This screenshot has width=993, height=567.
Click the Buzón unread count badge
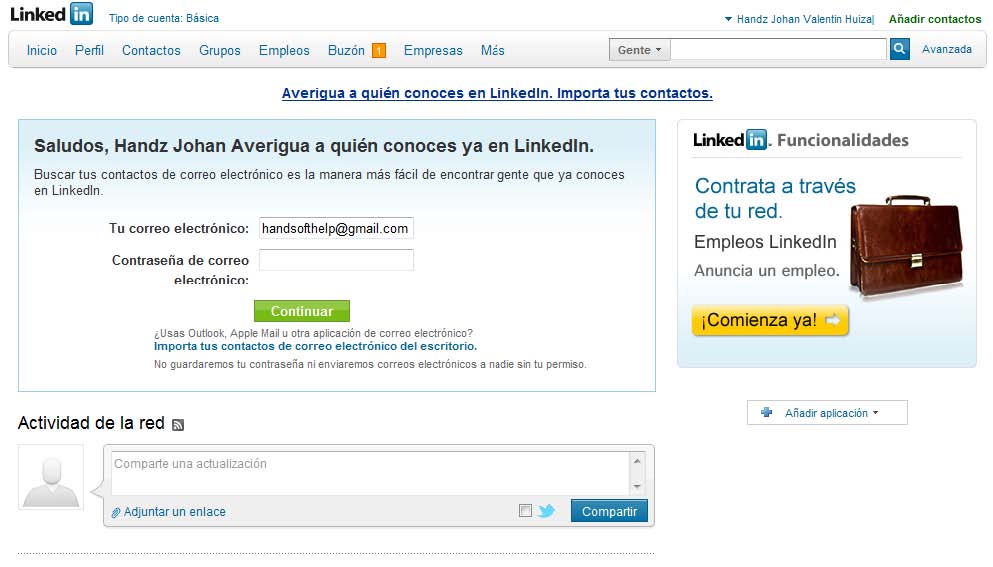click(x=379, y=51)
